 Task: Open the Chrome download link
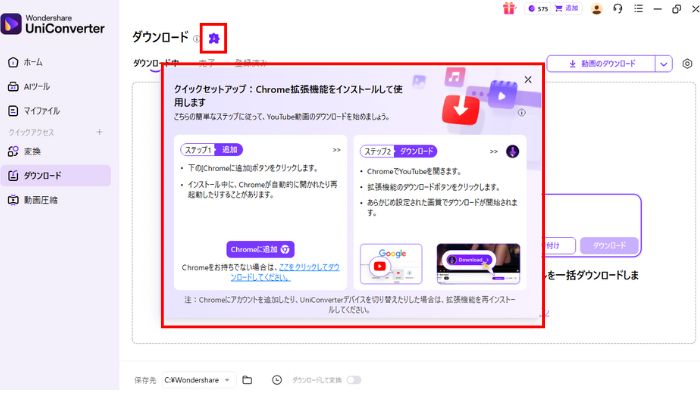click(285, 272)
